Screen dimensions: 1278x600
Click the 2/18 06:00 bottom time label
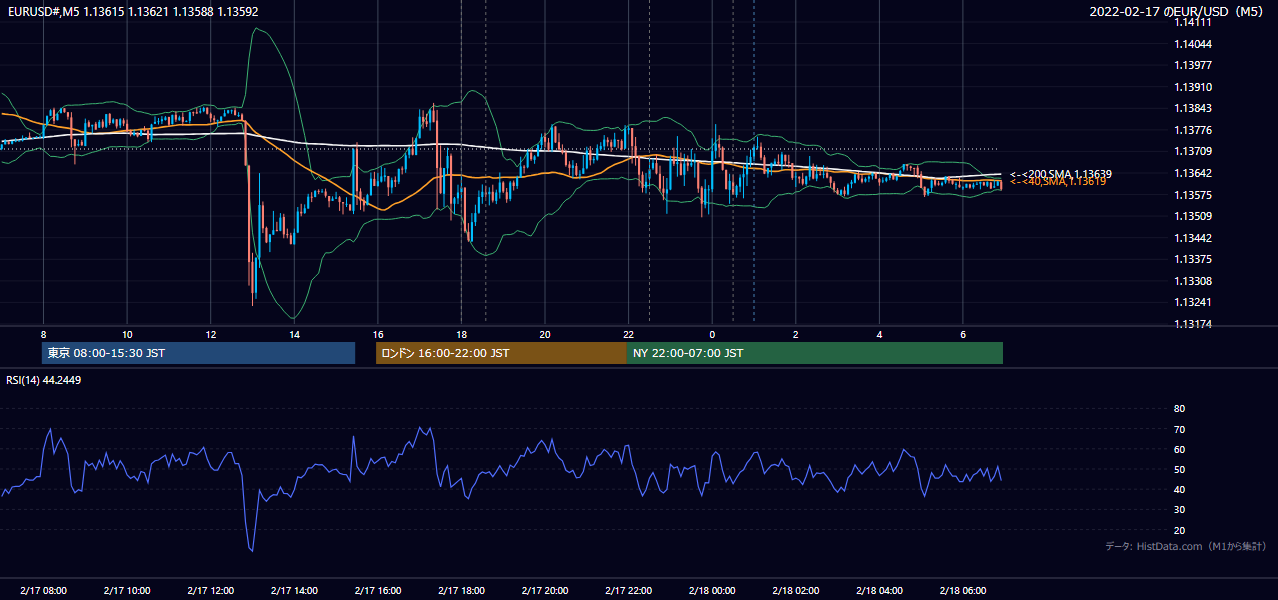click(x=962, y=591)
